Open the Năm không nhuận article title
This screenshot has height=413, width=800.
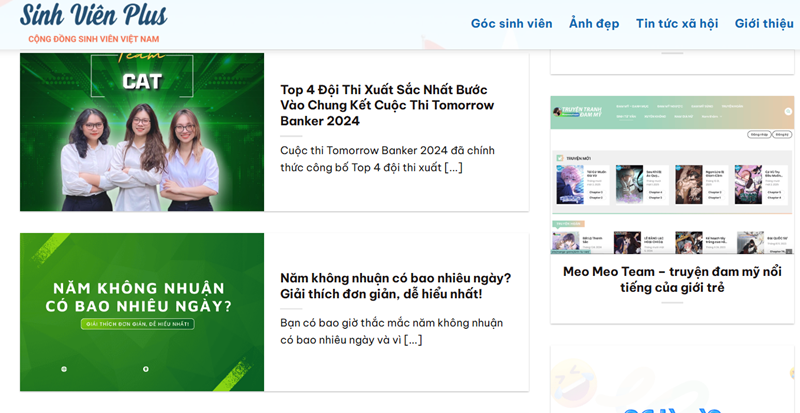pos(395,285)
